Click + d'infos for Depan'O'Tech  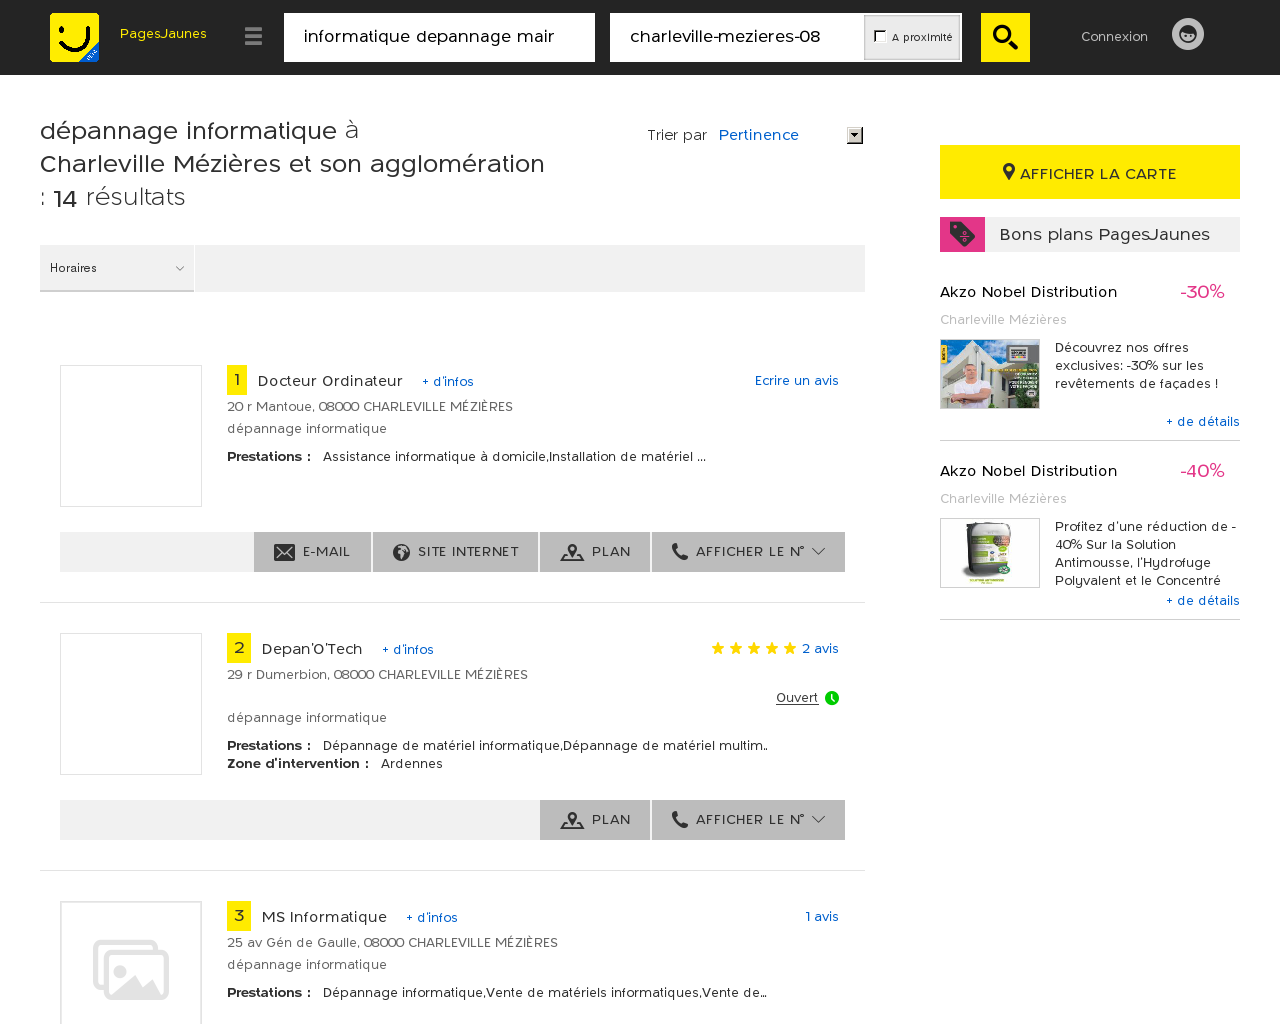[x=408, y=650]
